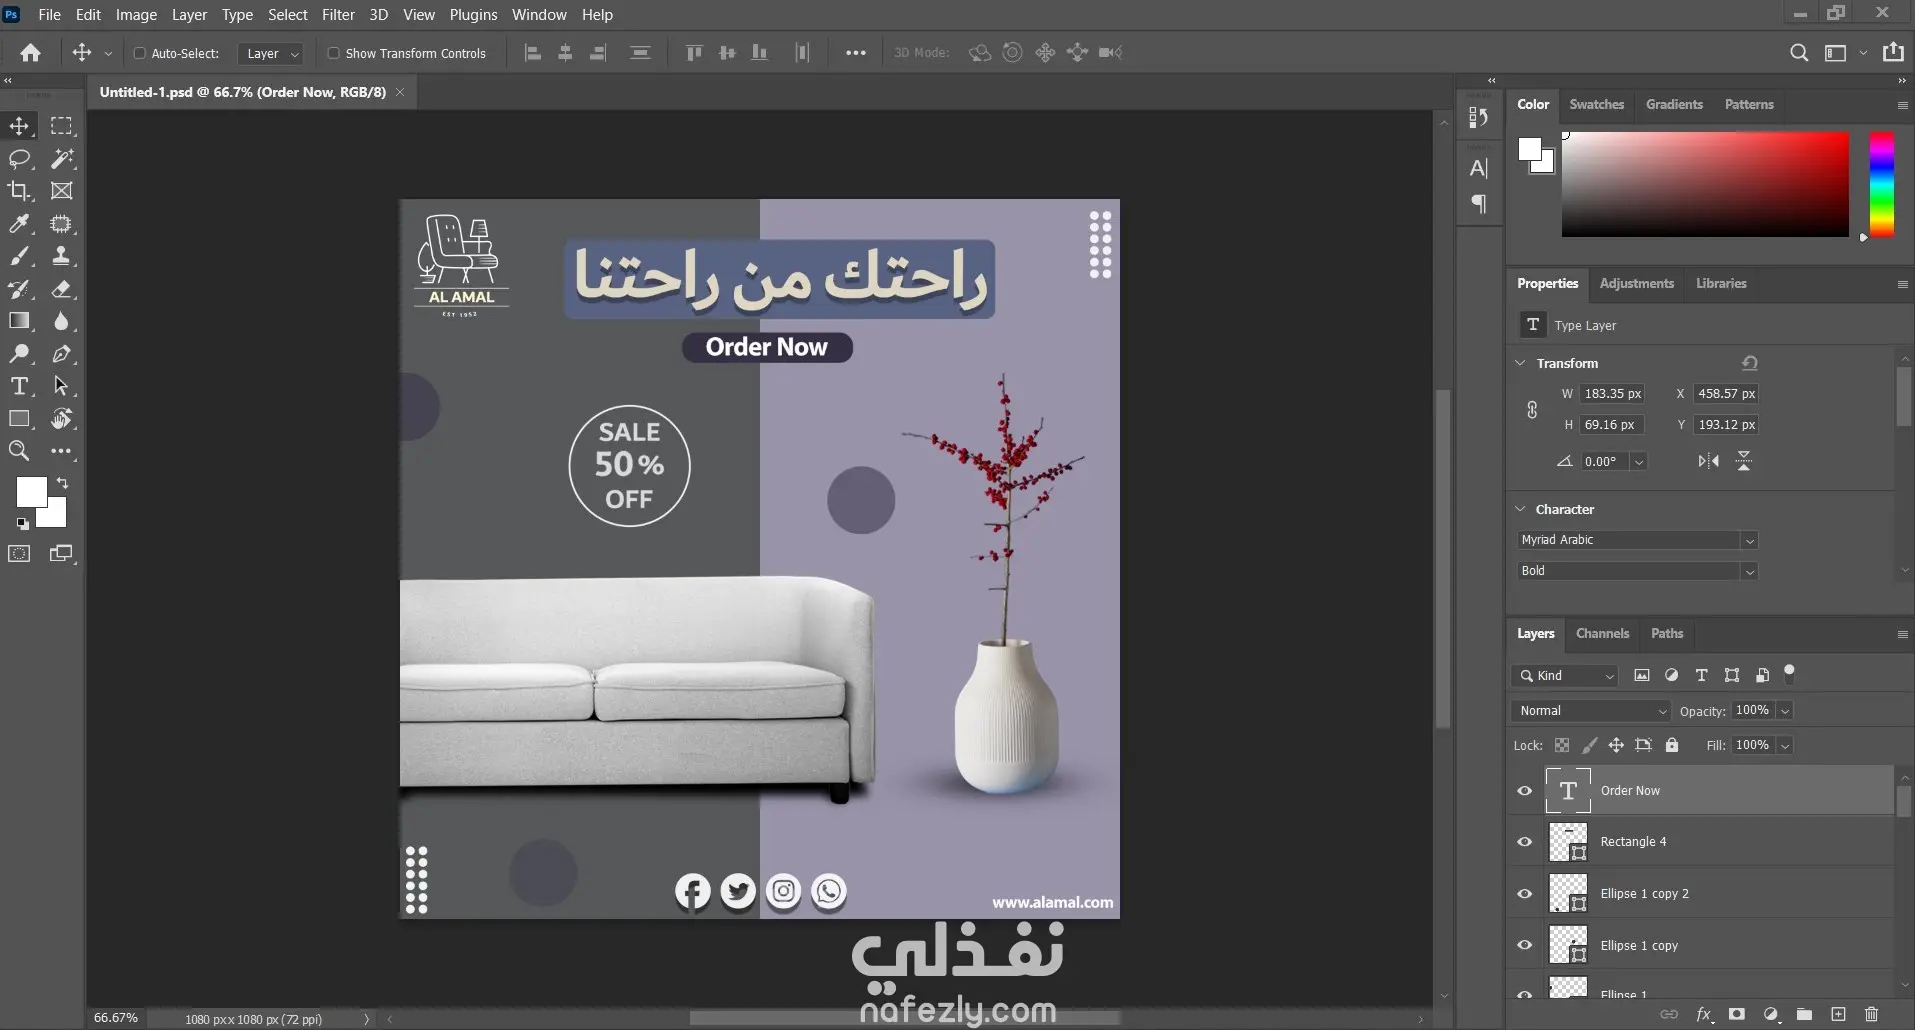The image size is (1915, 1030).
Task: Add layer style with fx icon
Action: pos(1704,1014)
